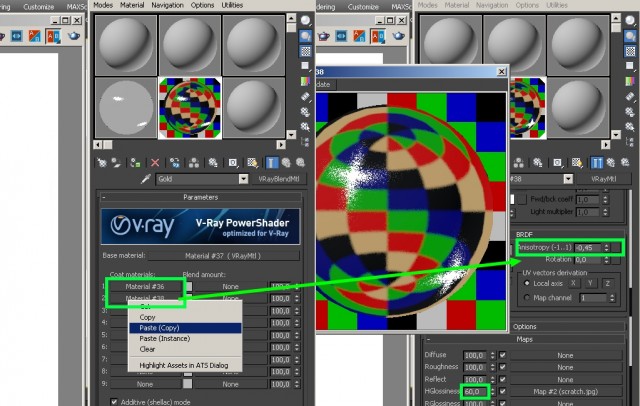Toggle Background icon in right editor
The height and width of the screenshot is (406, 640).
coord(630,51)
